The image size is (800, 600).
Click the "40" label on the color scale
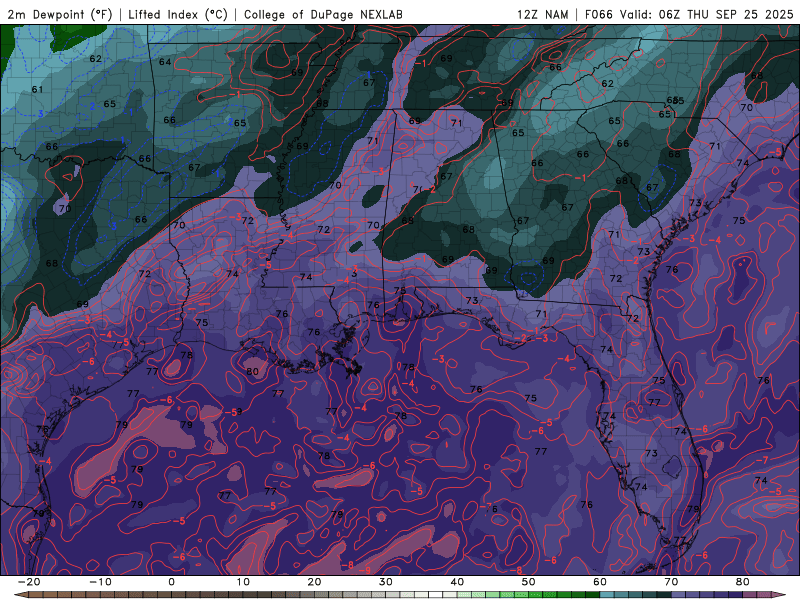(x=457, y=582)
